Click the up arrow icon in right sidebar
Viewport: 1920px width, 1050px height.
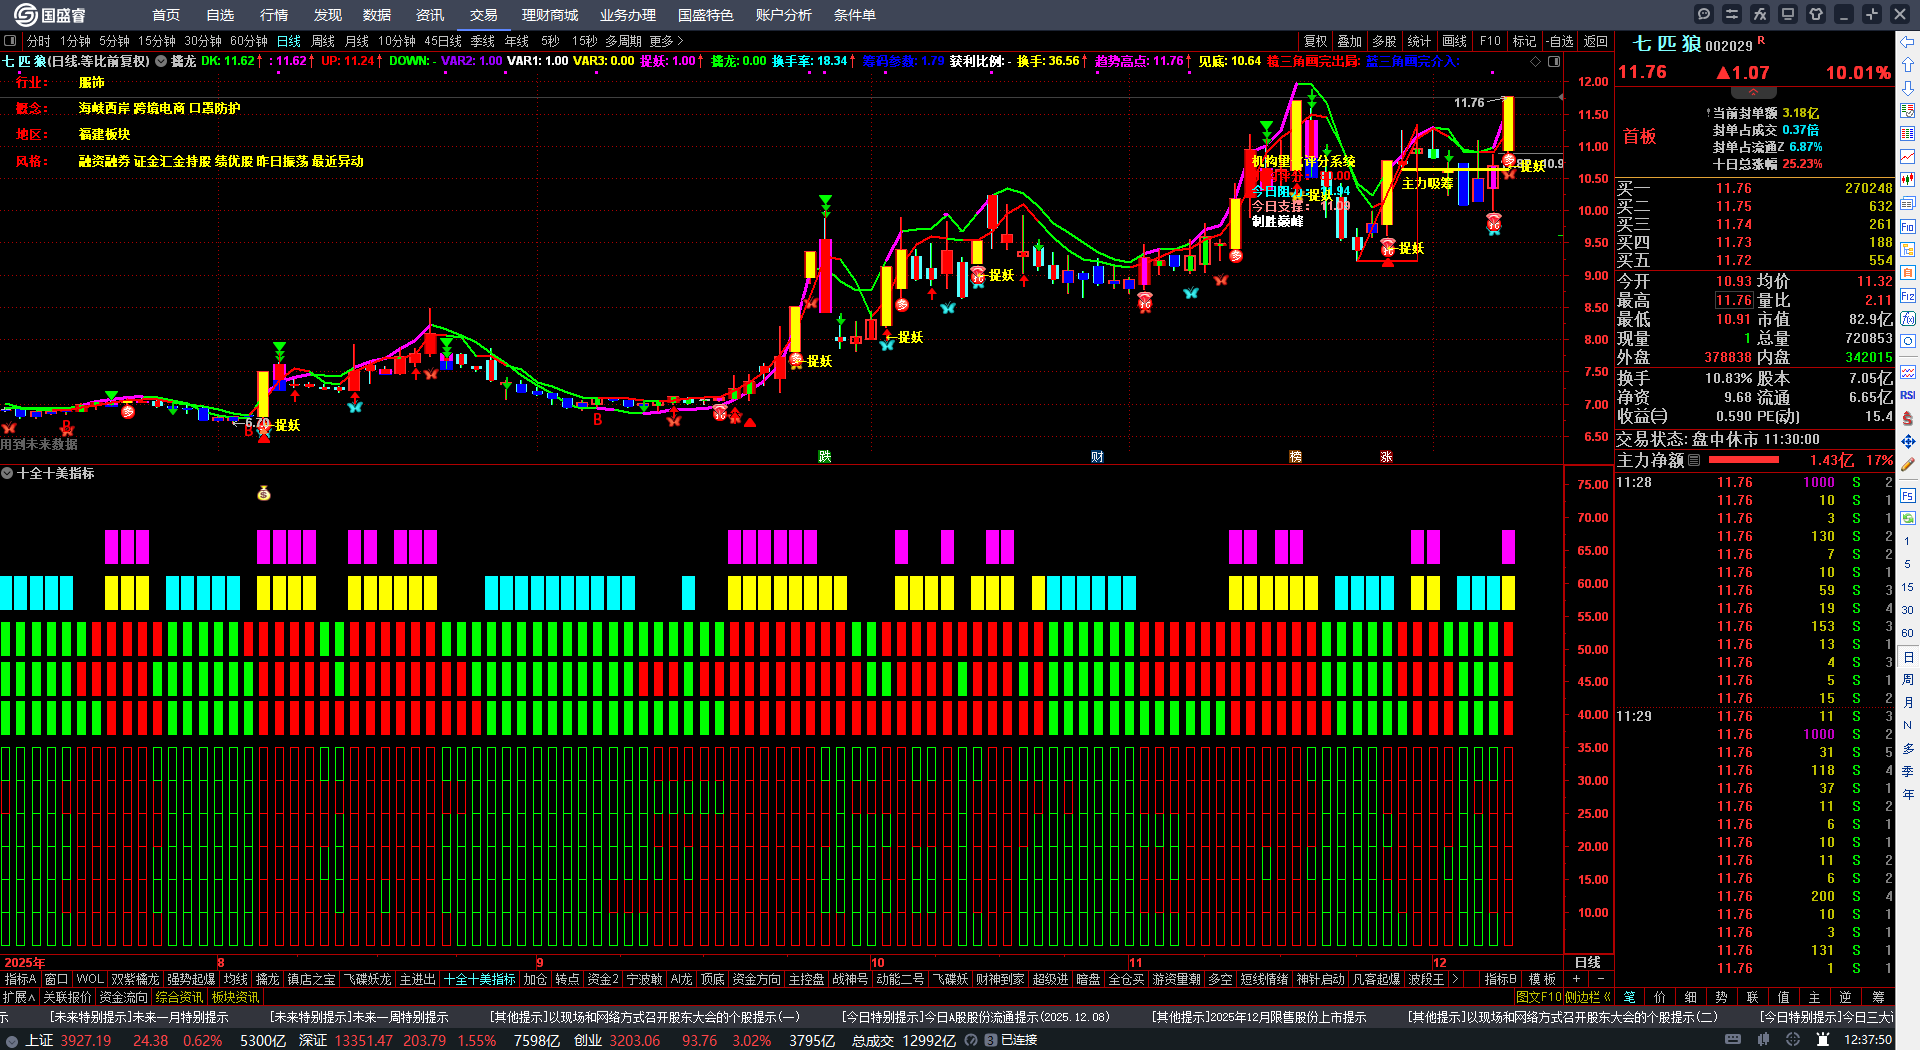(1908, 65)
